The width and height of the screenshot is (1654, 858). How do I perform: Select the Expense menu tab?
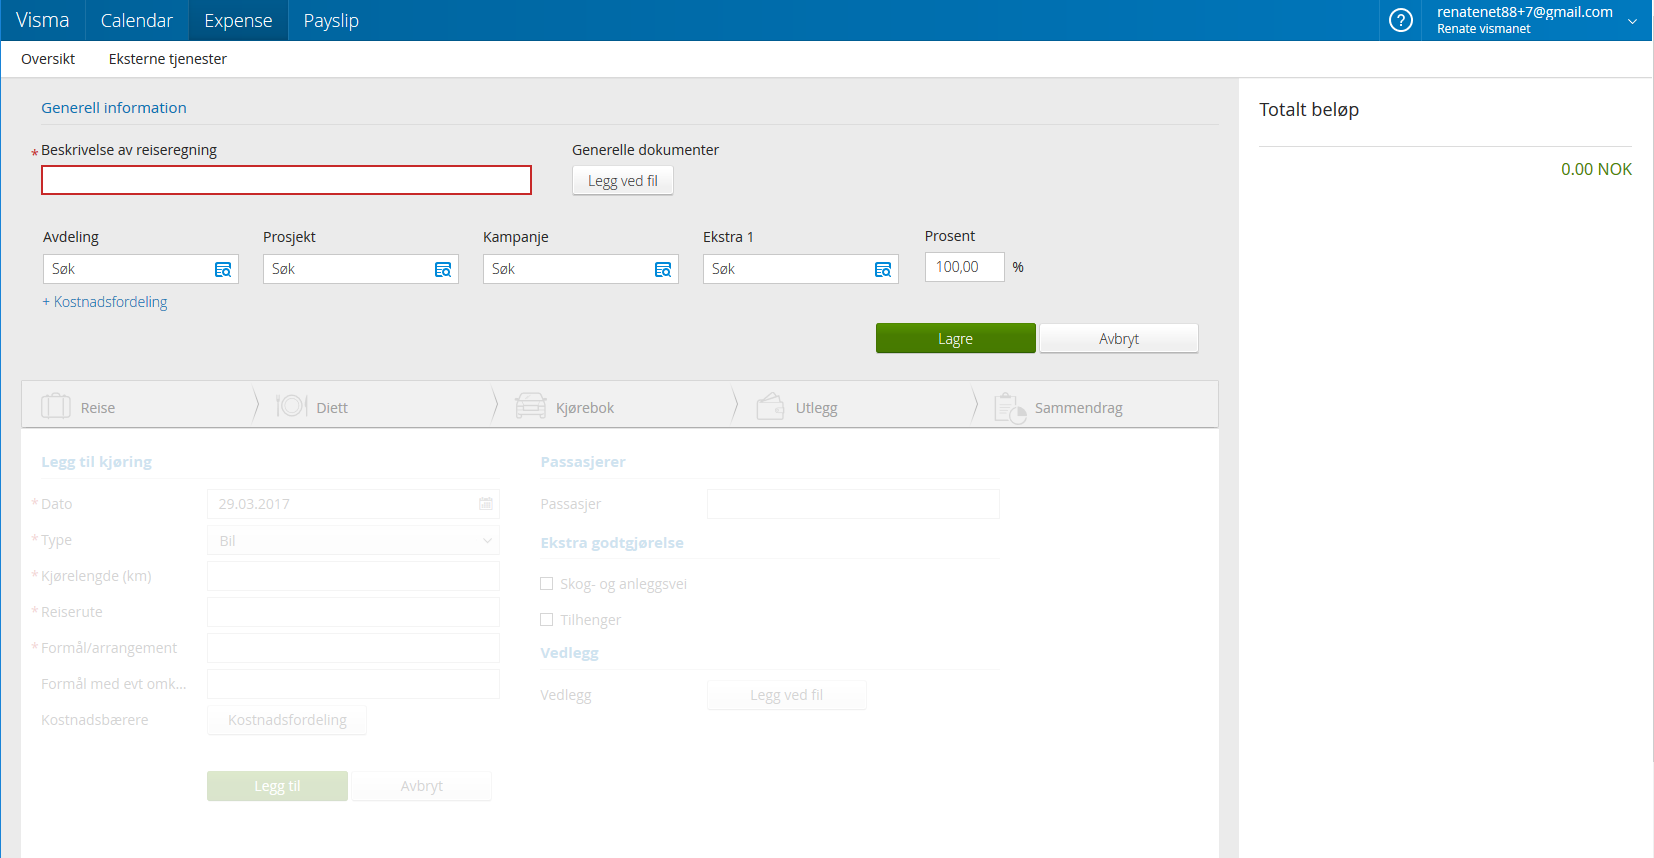(238, 20)
